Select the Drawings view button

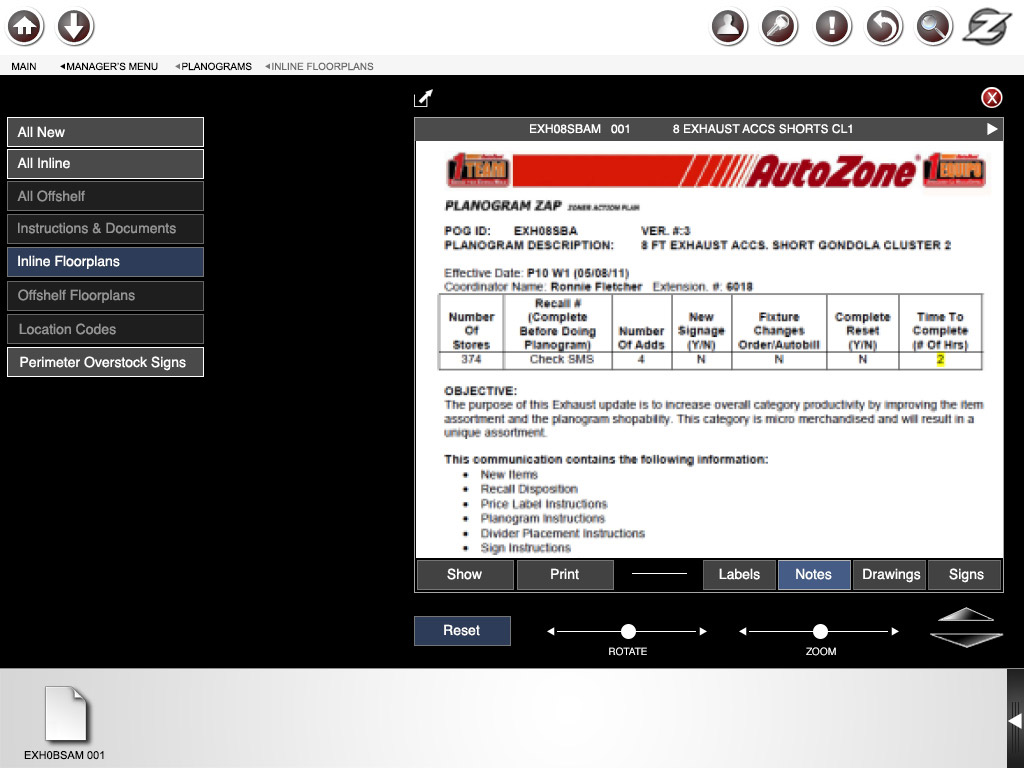(x=890, y=575)
